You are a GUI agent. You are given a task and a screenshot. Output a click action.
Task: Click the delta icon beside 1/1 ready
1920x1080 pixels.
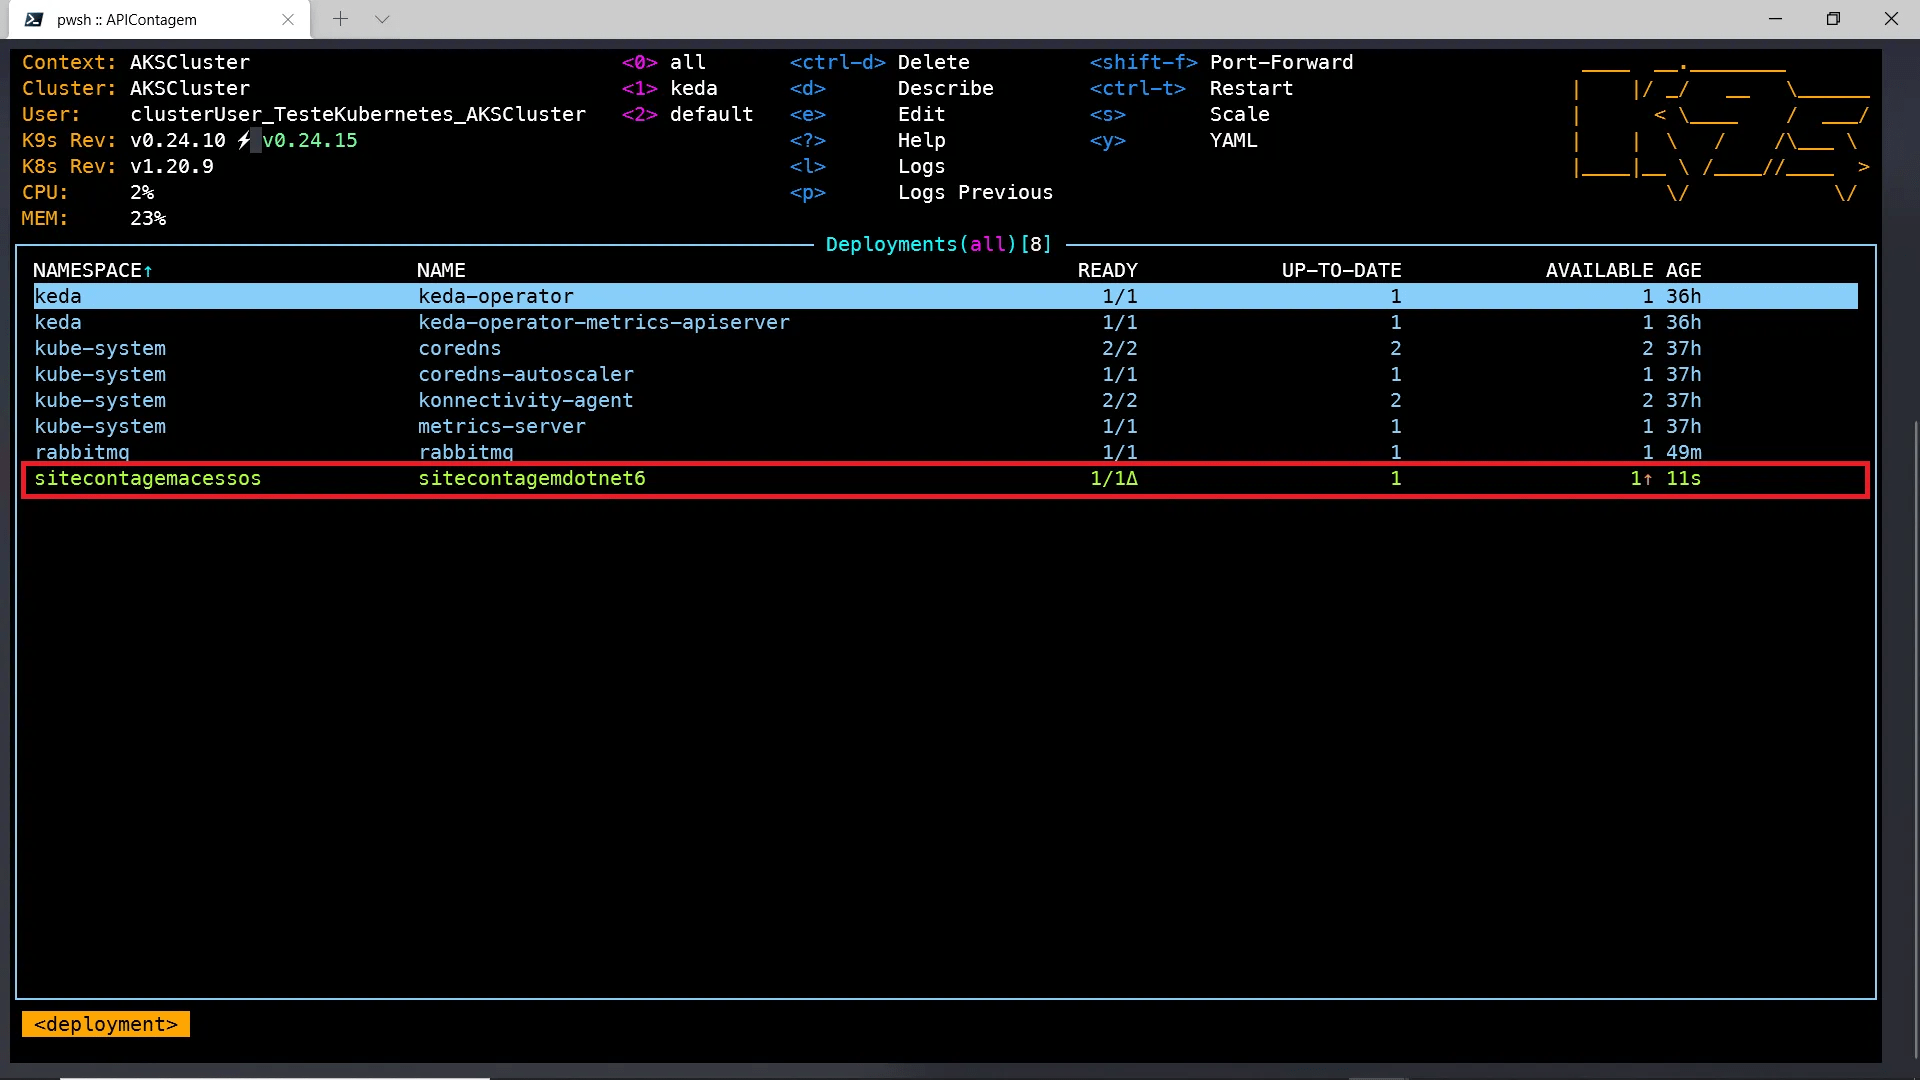1132,479
